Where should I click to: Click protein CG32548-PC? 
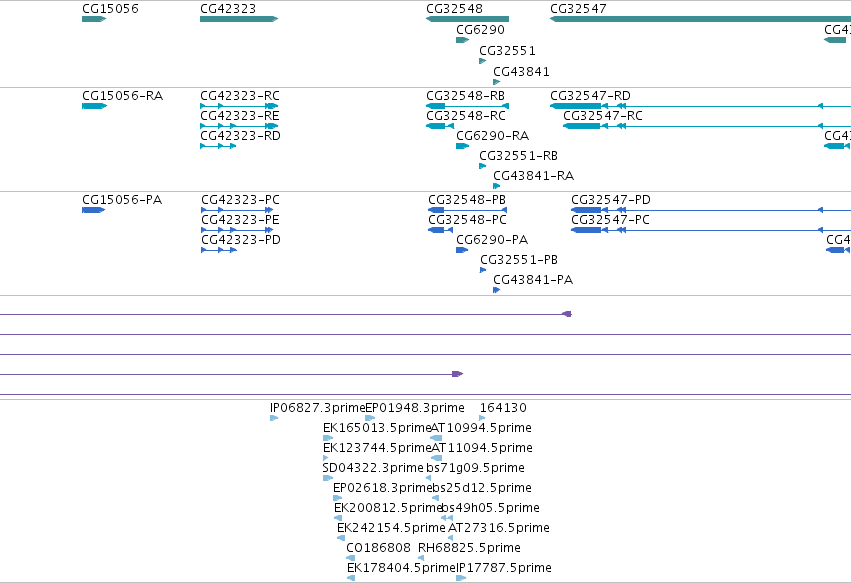(x=467, y=220)
